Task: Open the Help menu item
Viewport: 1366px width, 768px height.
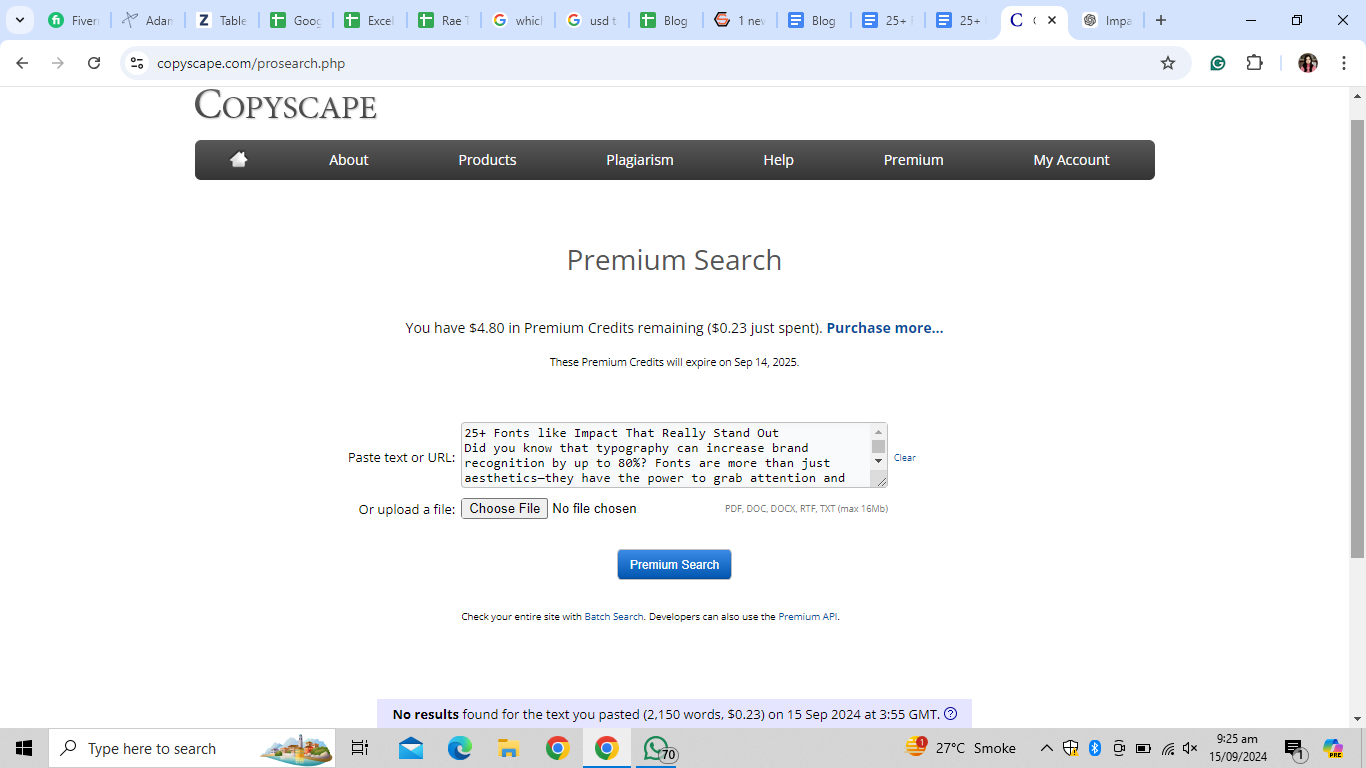Action: pyautogui.click(x=778, y=160)
